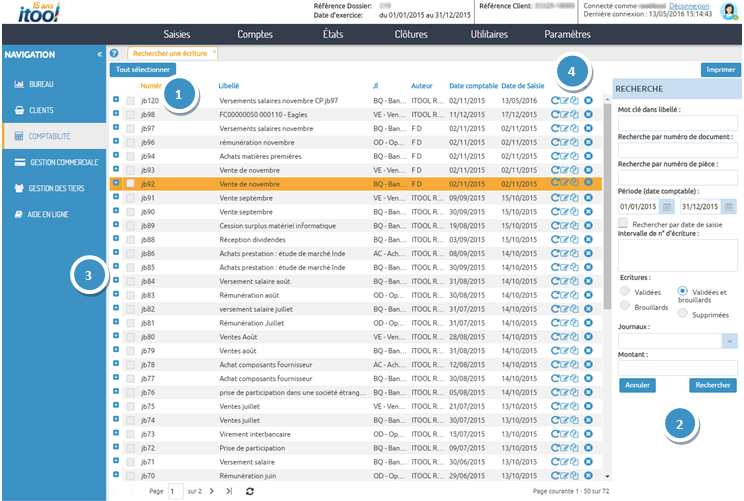Edit entry jb98 with the pencil icon

click(565, 114)
